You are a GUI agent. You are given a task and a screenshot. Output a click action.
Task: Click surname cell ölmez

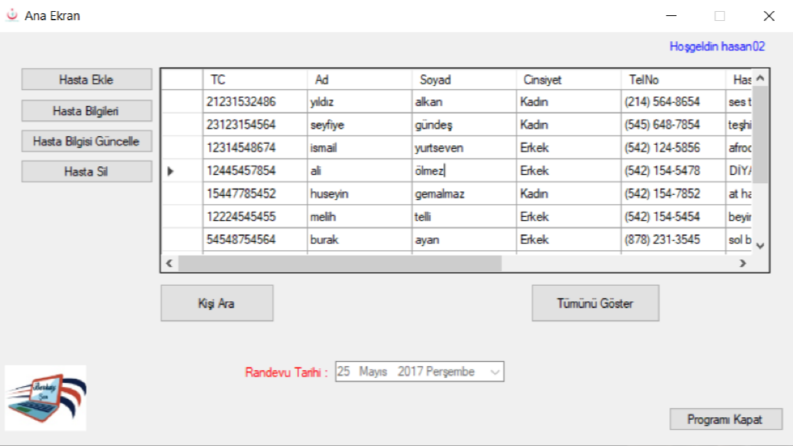(464, 171)
